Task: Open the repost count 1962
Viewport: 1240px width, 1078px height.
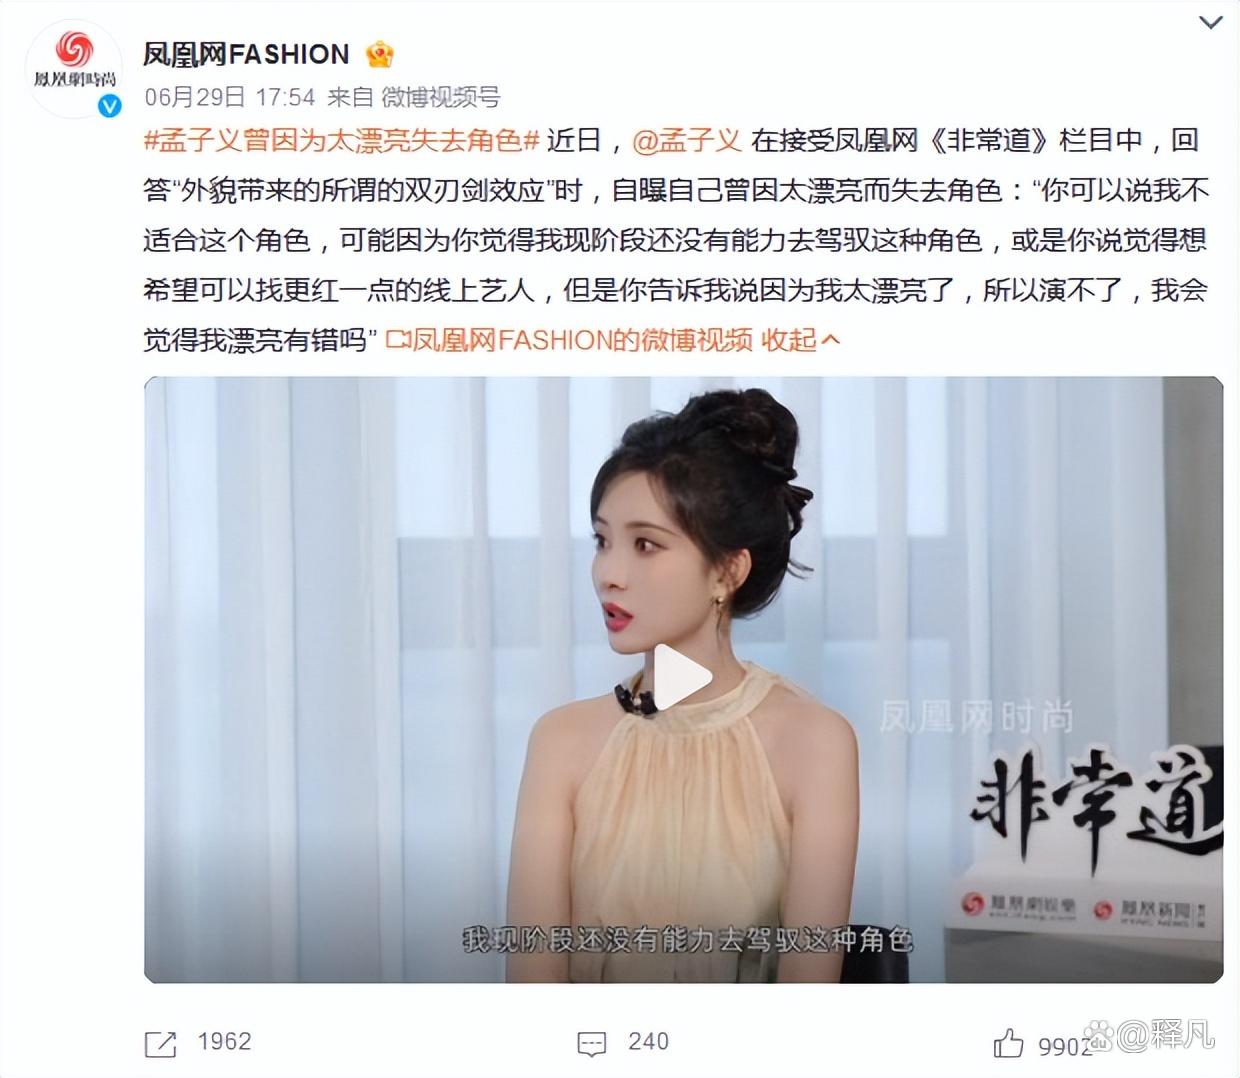Action: pos(224,1042)
